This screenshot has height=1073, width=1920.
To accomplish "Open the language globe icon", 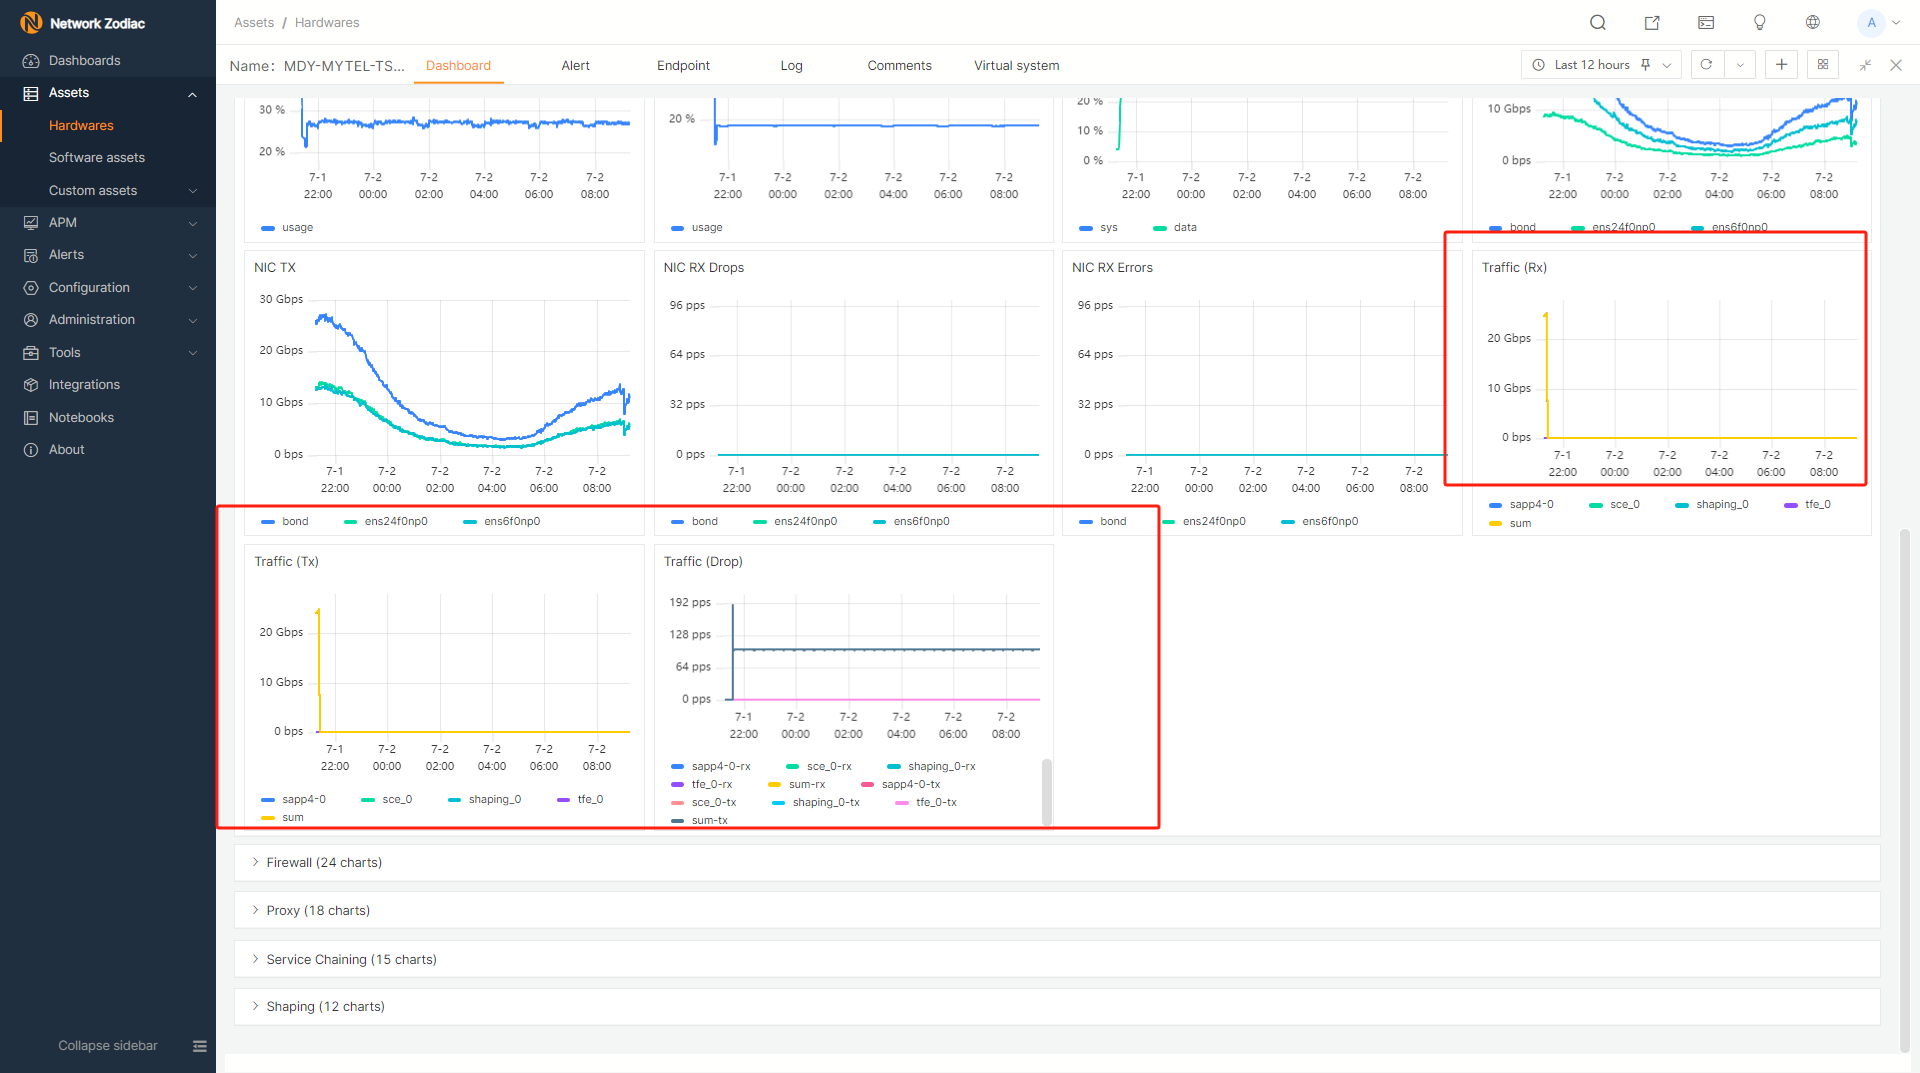I will click(1813, 23).
